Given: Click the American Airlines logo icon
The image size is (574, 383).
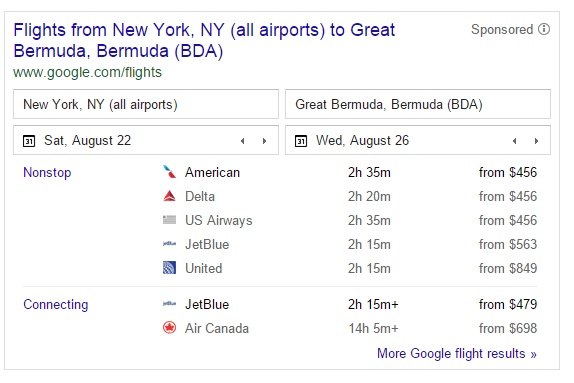Looking at the screenshot, I should [x=169, y=172].
